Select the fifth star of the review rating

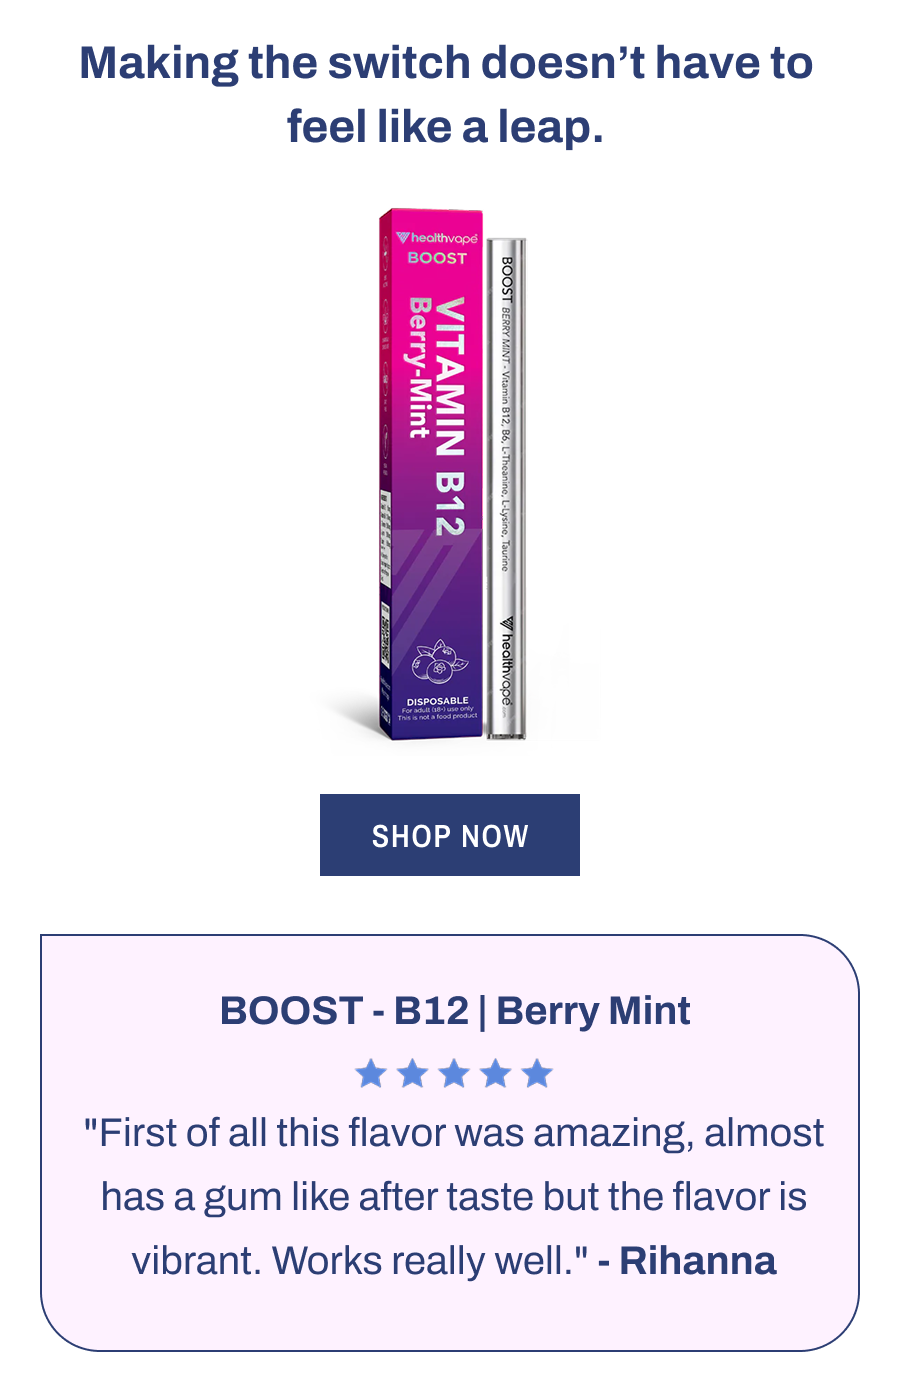click(536, 1072)
